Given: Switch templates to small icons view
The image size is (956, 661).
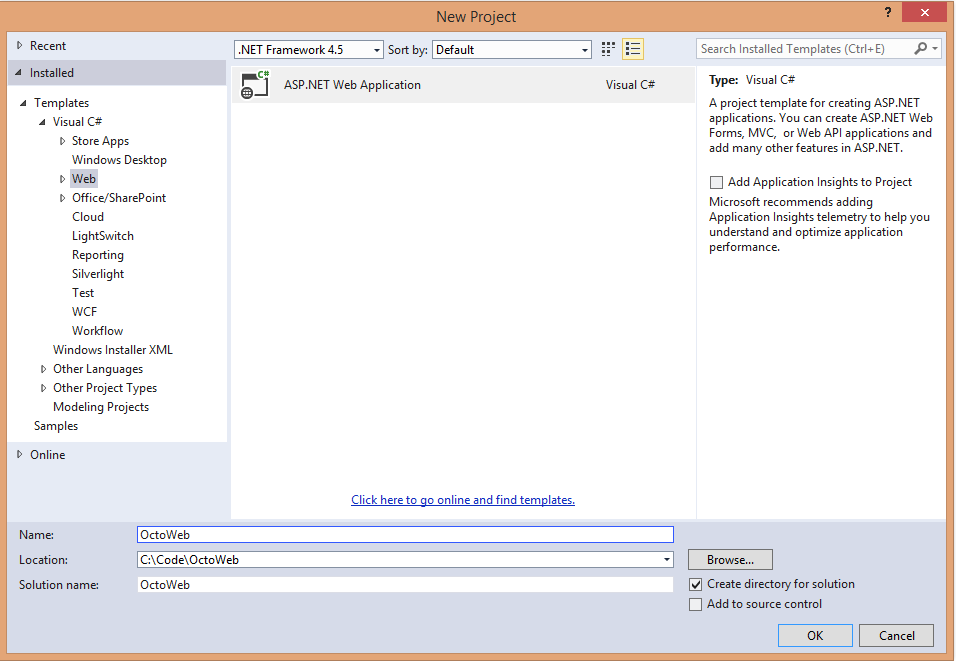Looking at the screenshot, I should click(608, 48).
